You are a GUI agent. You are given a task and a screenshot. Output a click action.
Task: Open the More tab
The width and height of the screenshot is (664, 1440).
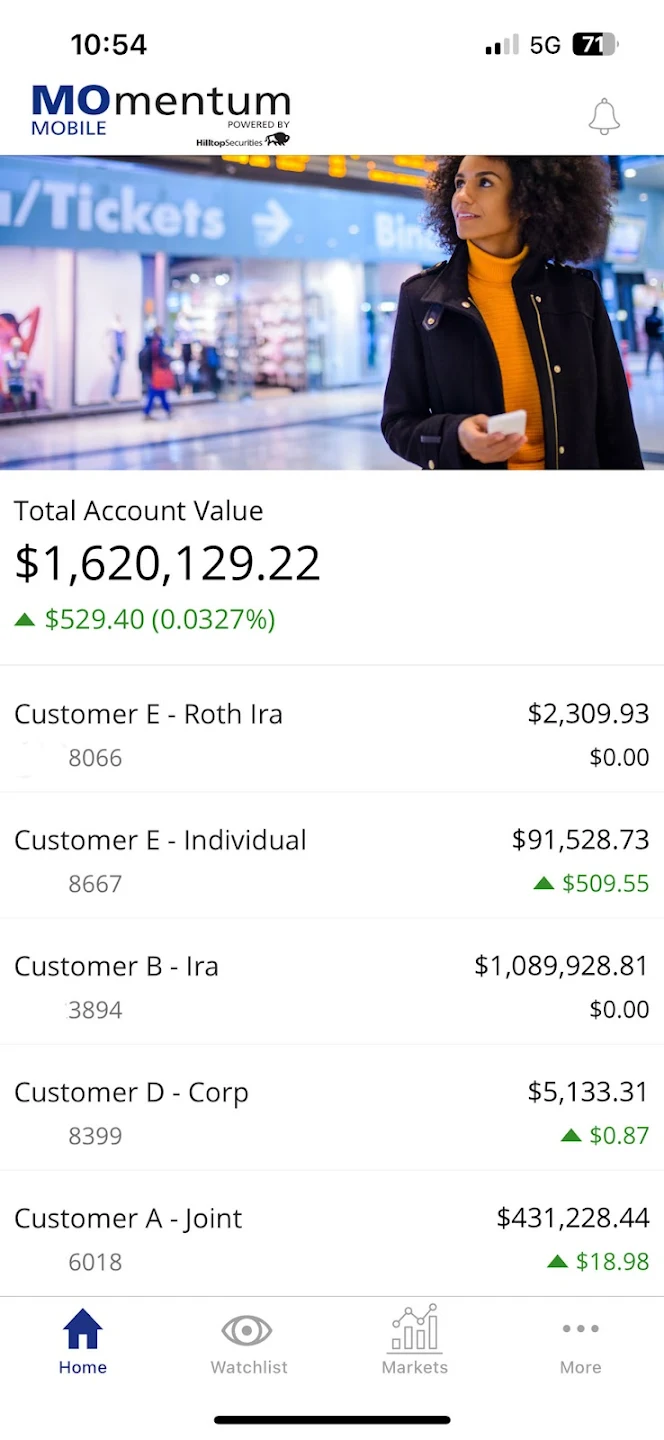coord(580,1345)
